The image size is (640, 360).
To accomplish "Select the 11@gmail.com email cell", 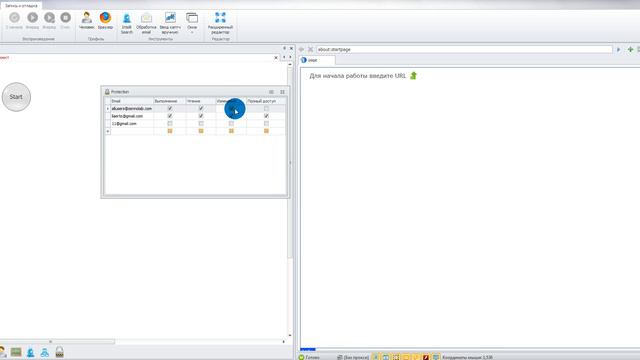I will (132, 123).
